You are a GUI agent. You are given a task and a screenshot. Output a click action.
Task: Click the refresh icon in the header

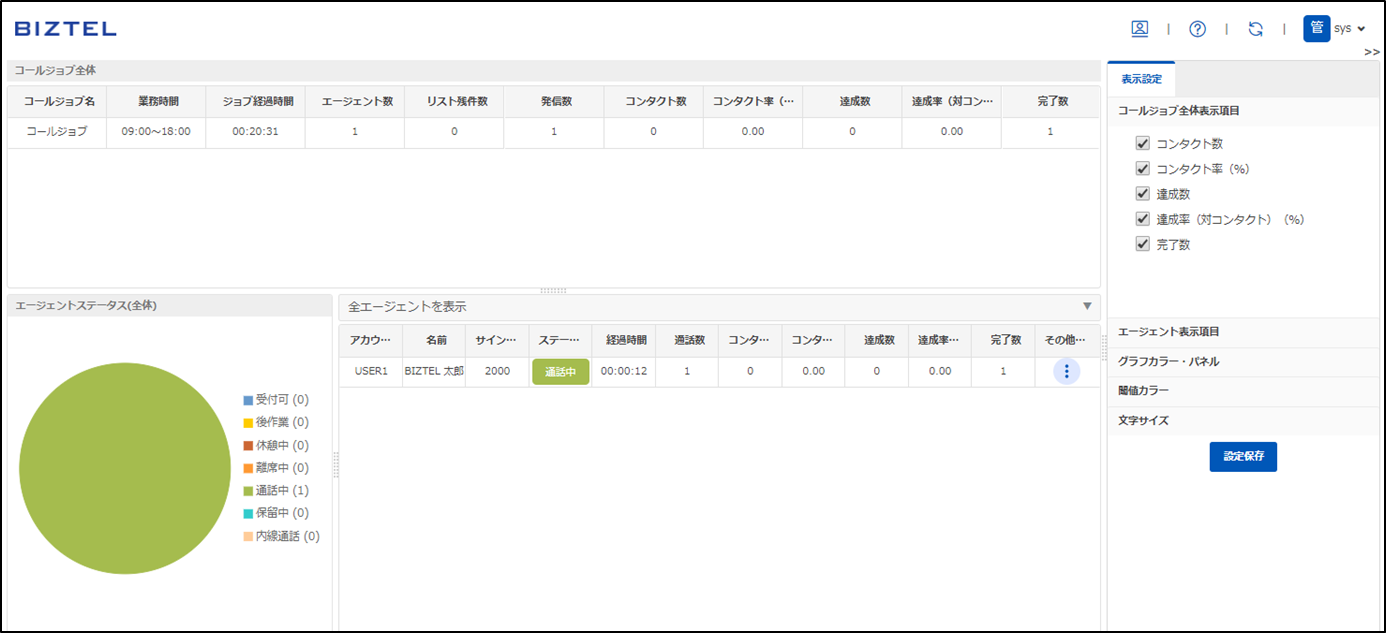1255,29
